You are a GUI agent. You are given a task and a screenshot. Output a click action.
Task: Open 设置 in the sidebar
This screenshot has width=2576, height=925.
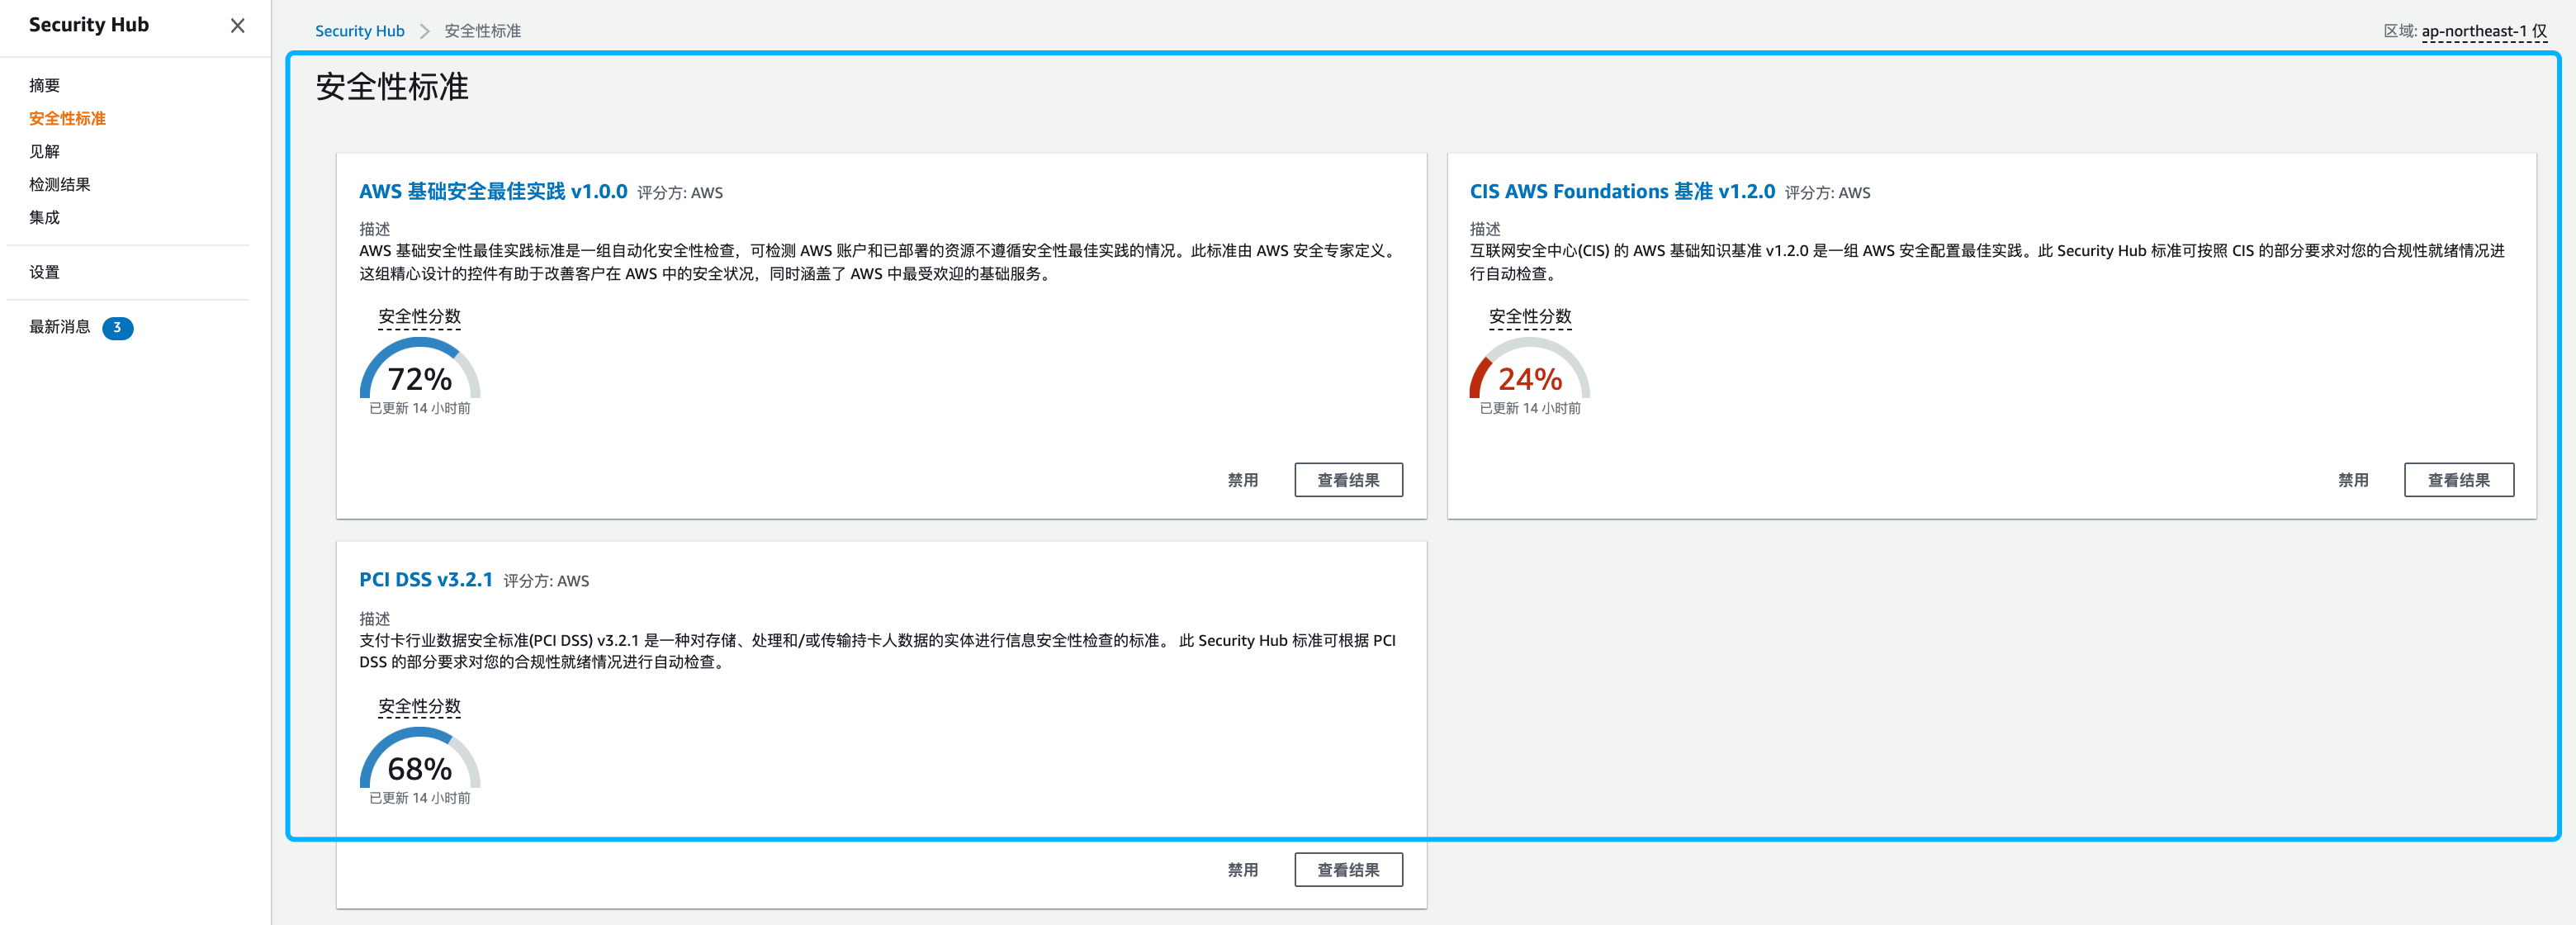[44, 272]
